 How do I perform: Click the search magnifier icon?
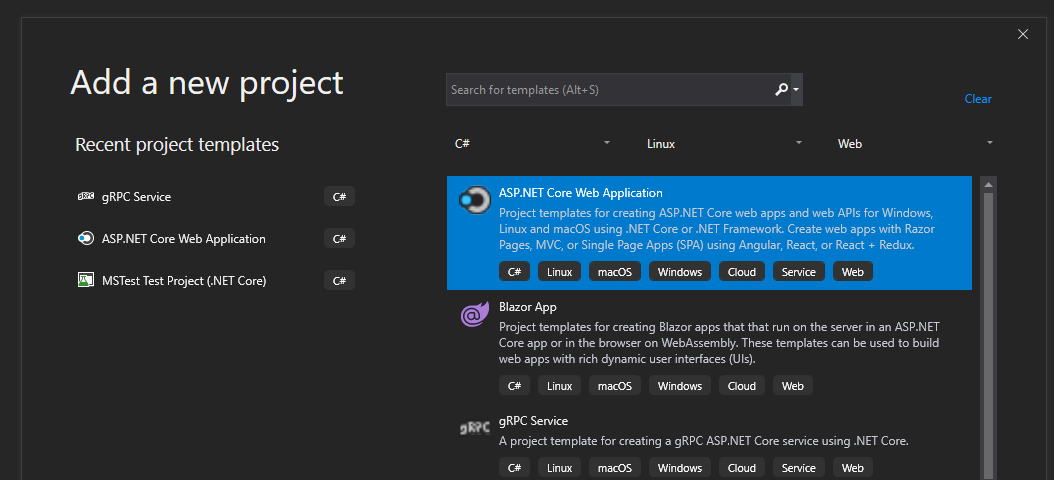pos(781,90)
